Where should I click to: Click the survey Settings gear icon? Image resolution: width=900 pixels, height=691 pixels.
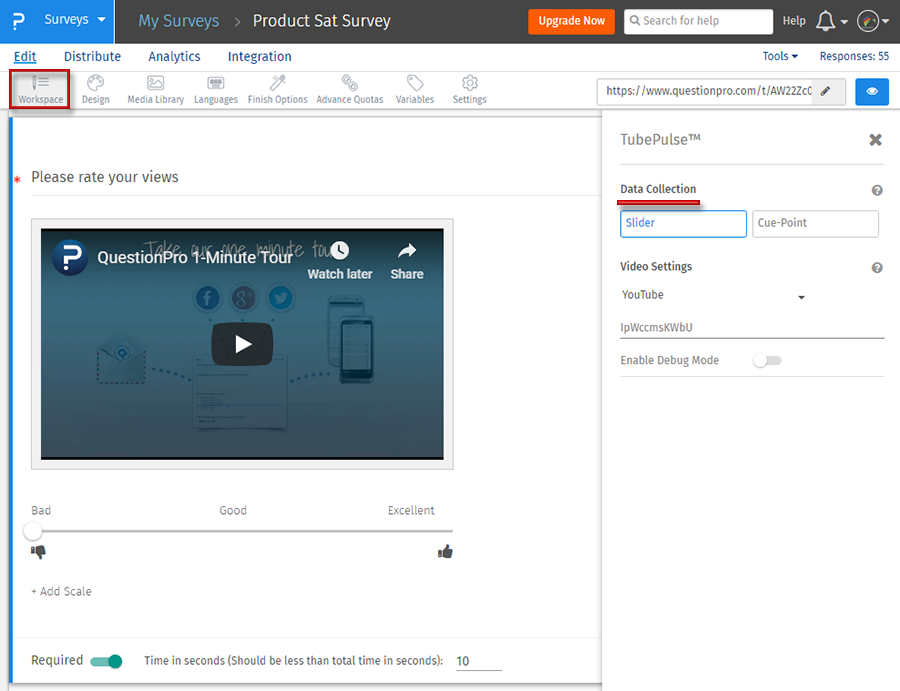click(x=468, y=90)
